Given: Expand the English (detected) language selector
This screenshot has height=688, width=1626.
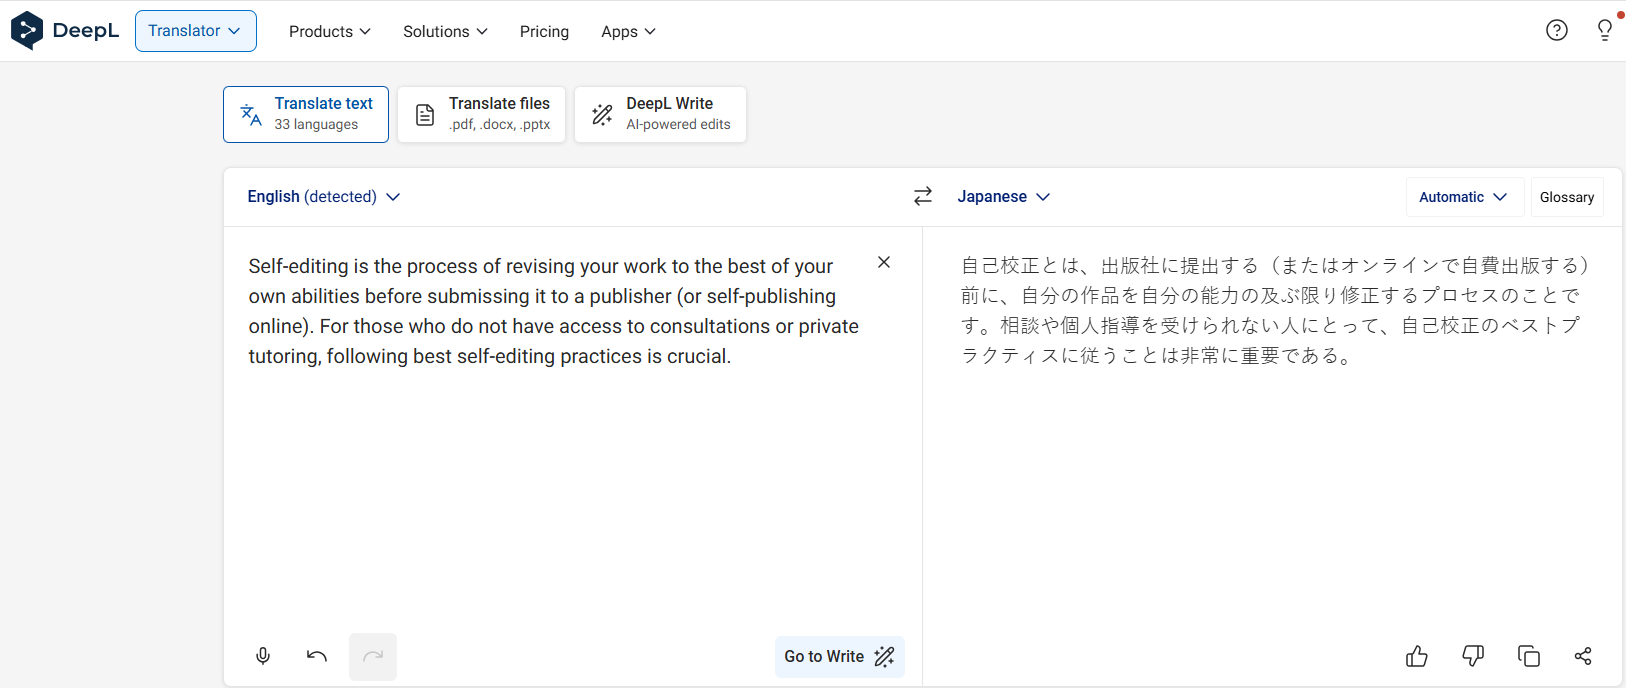Looking at the screenshot, I should [x=323, y=197].
